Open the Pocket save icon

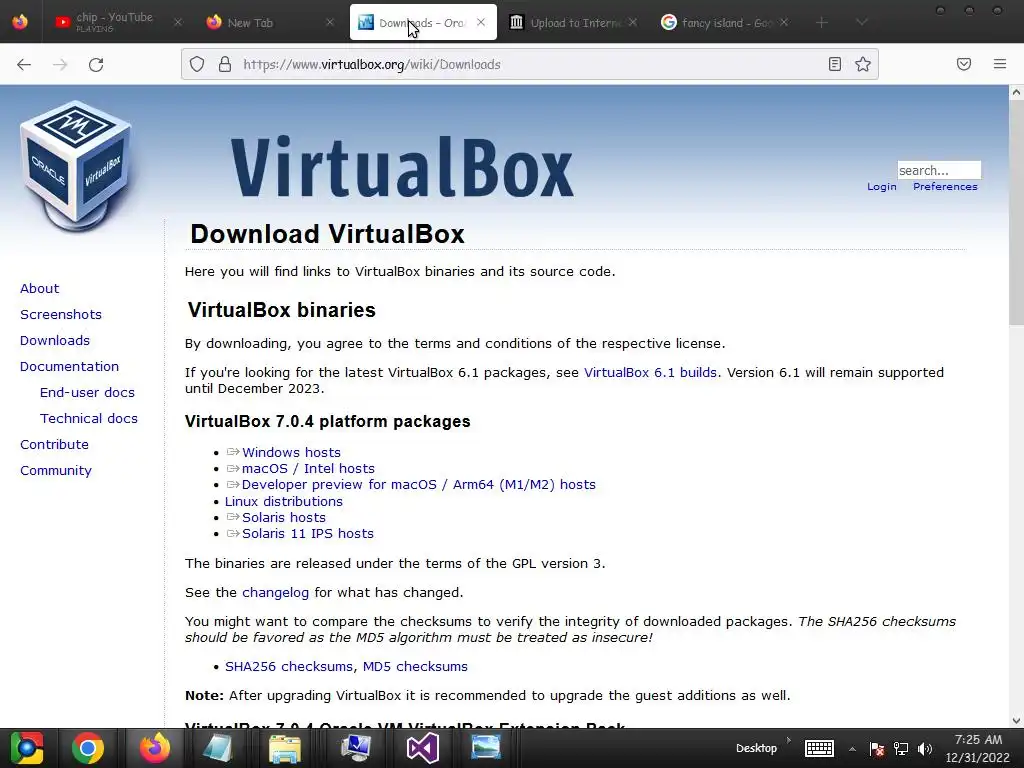[x=964, y=64]
